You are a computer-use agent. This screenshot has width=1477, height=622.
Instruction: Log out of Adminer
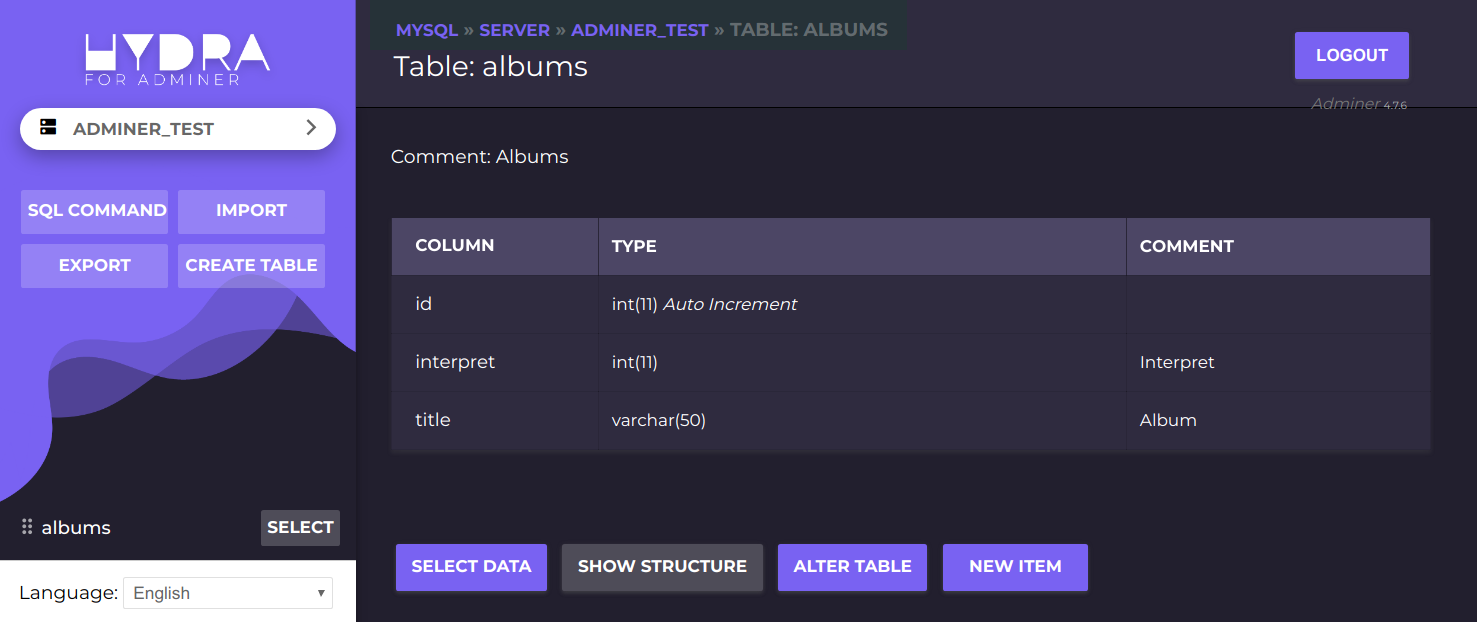[1351, 55]
